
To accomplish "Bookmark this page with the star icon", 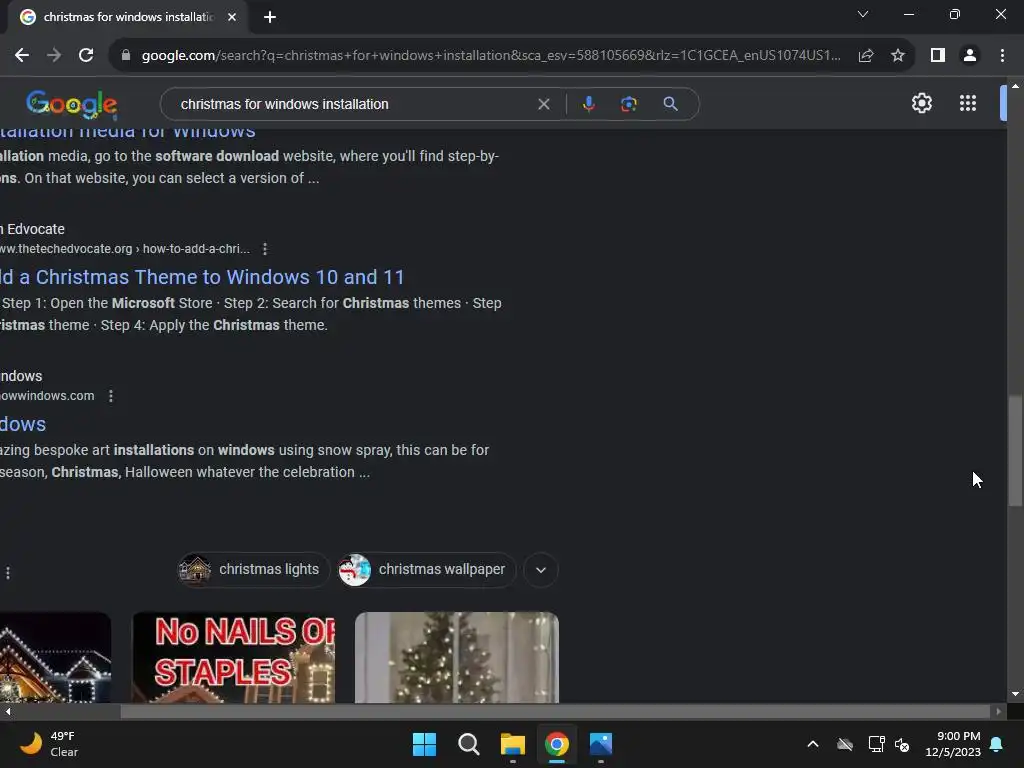I will (x=898, y=56).
